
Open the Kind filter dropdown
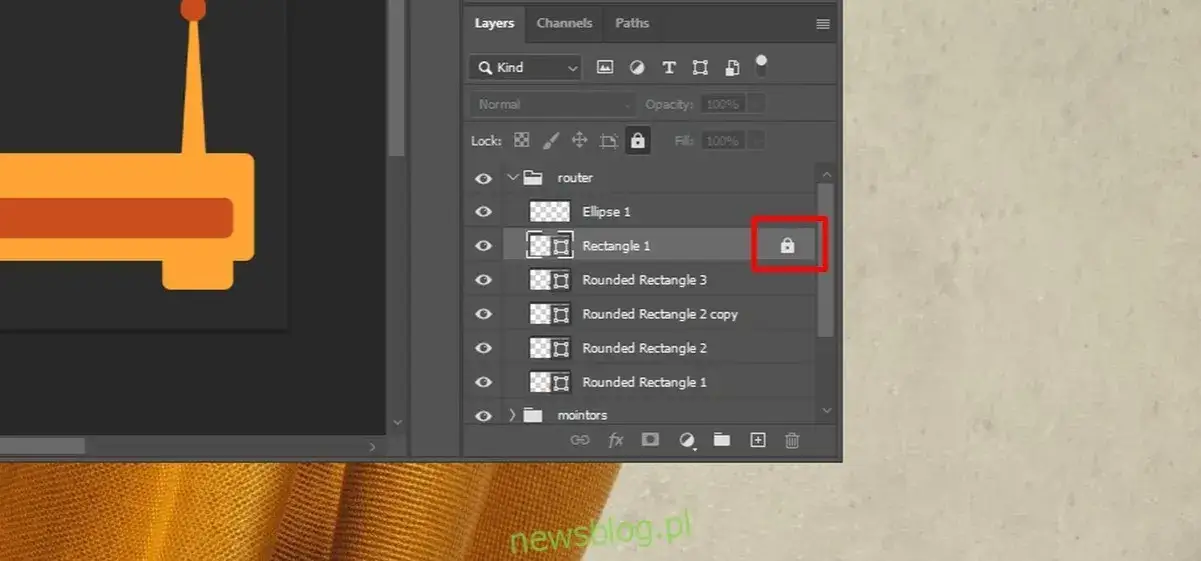tap(525, 68)
